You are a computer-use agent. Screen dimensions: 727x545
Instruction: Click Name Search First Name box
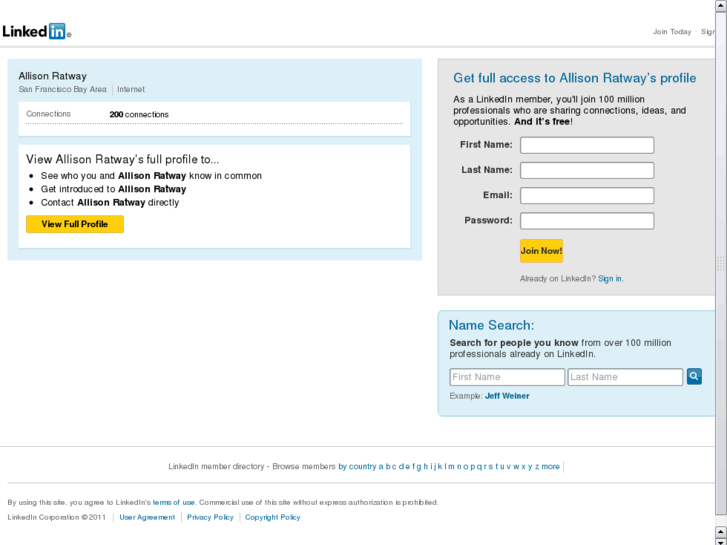click(507, 377)
